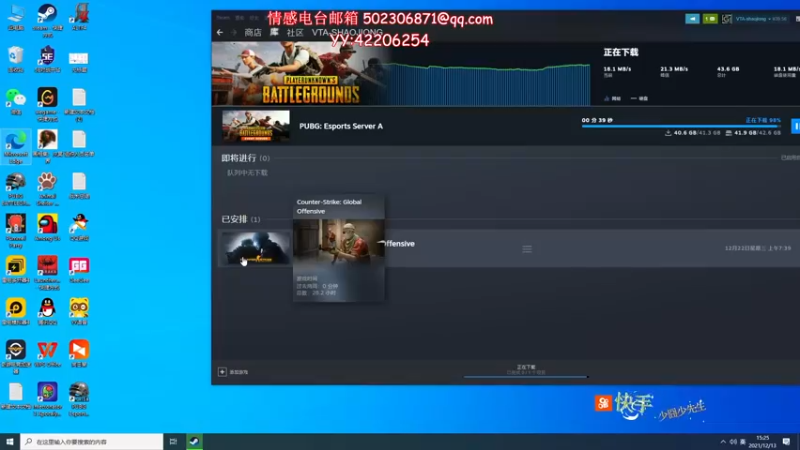Expand the system tray hidden icons chevron

tap(723, 442)
